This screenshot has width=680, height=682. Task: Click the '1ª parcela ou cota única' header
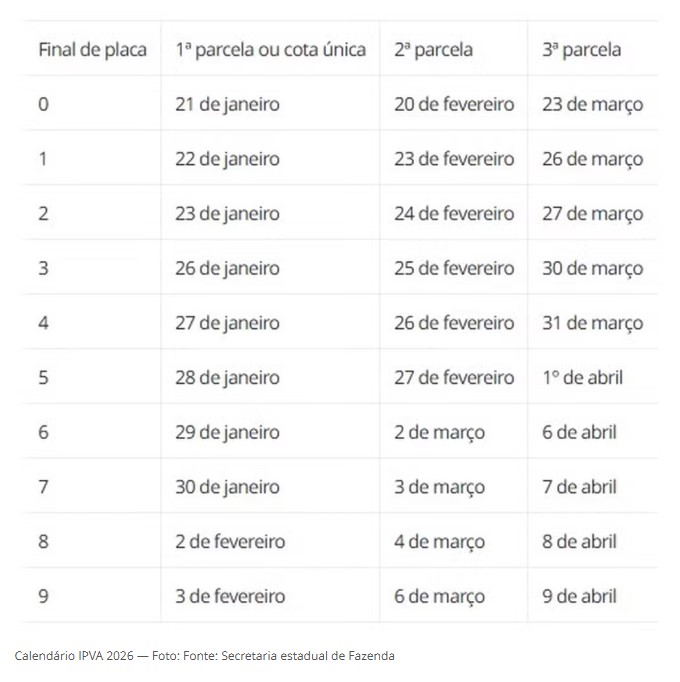pyautogui.click(x=270, y=49)
